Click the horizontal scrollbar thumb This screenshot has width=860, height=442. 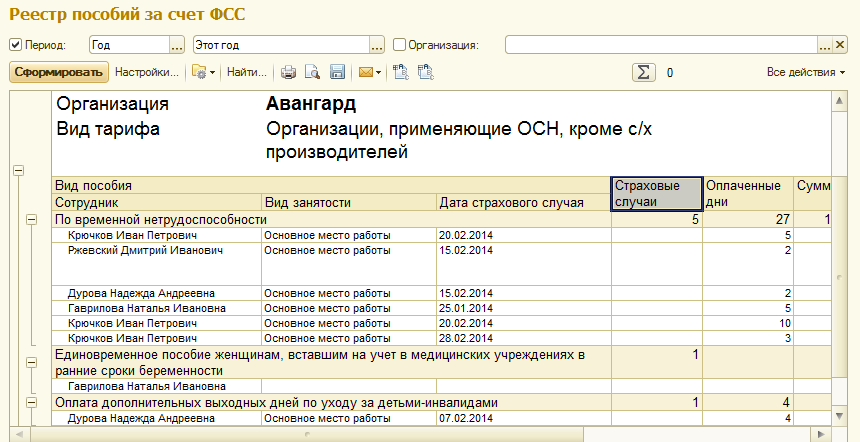tap(307, 434)
